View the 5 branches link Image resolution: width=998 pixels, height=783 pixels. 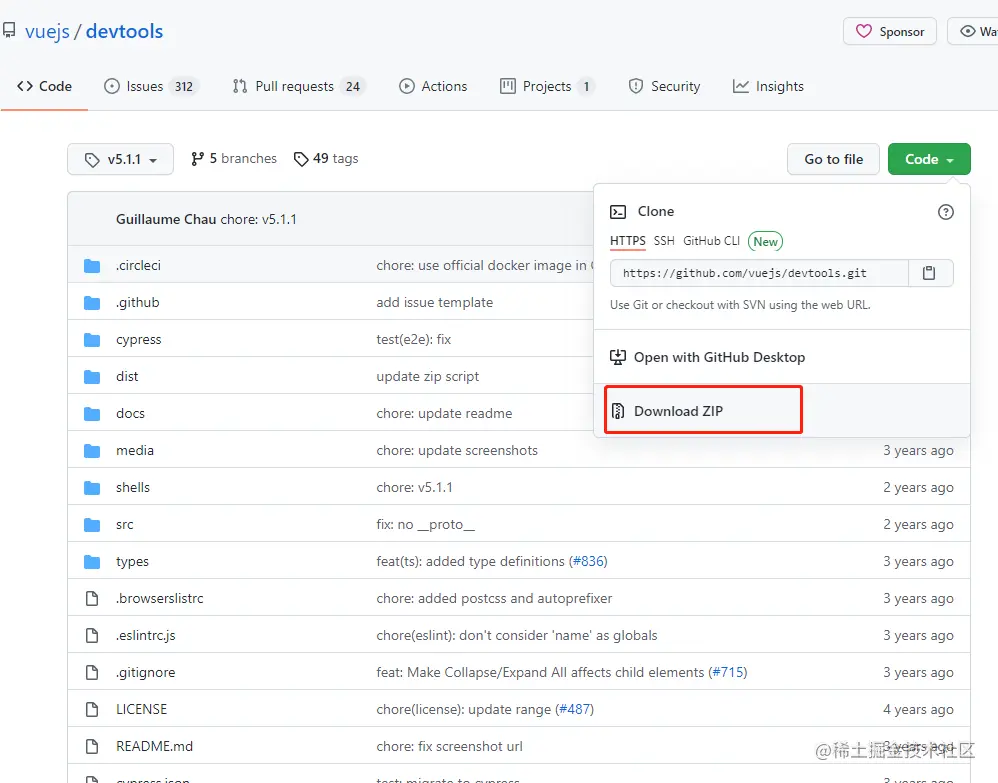(234, 159)
